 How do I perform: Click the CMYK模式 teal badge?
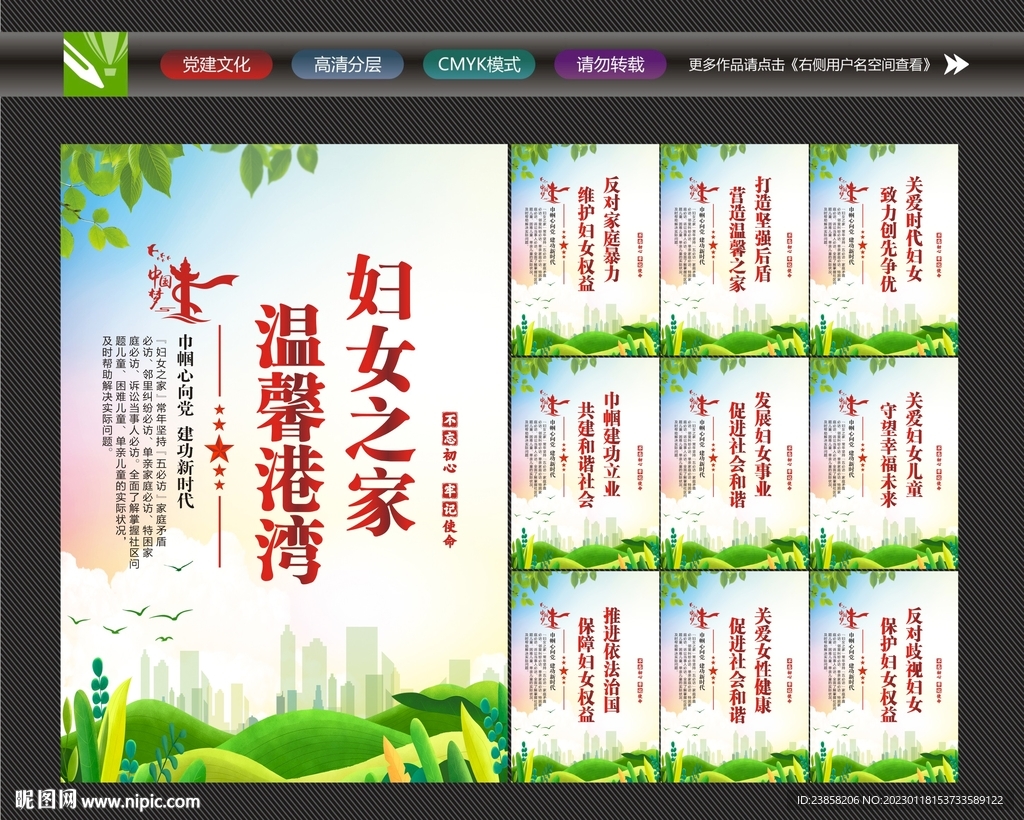pyautogui.click(x=478, y=64)
